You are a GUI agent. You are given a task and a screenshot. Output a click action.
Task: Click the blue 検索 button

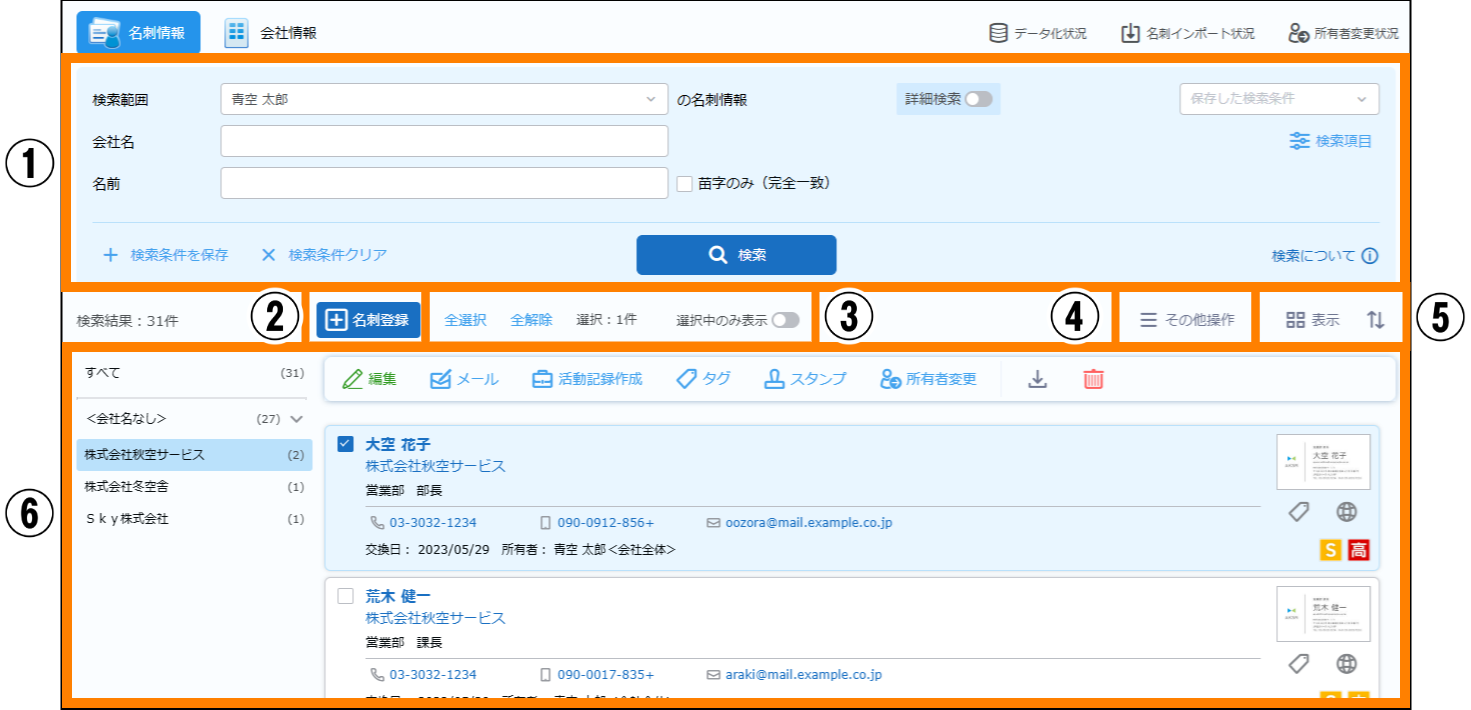(x=736, y=255)
